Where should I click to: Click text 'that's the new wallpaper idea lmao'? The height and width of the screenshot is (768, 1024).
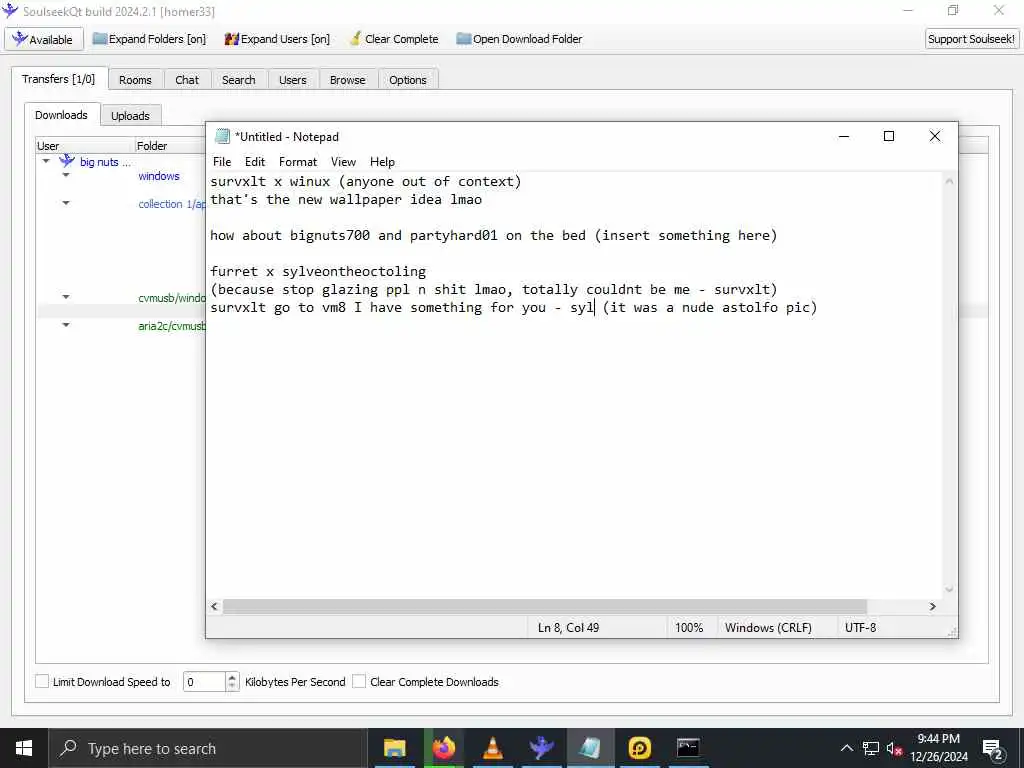[346, 199]
